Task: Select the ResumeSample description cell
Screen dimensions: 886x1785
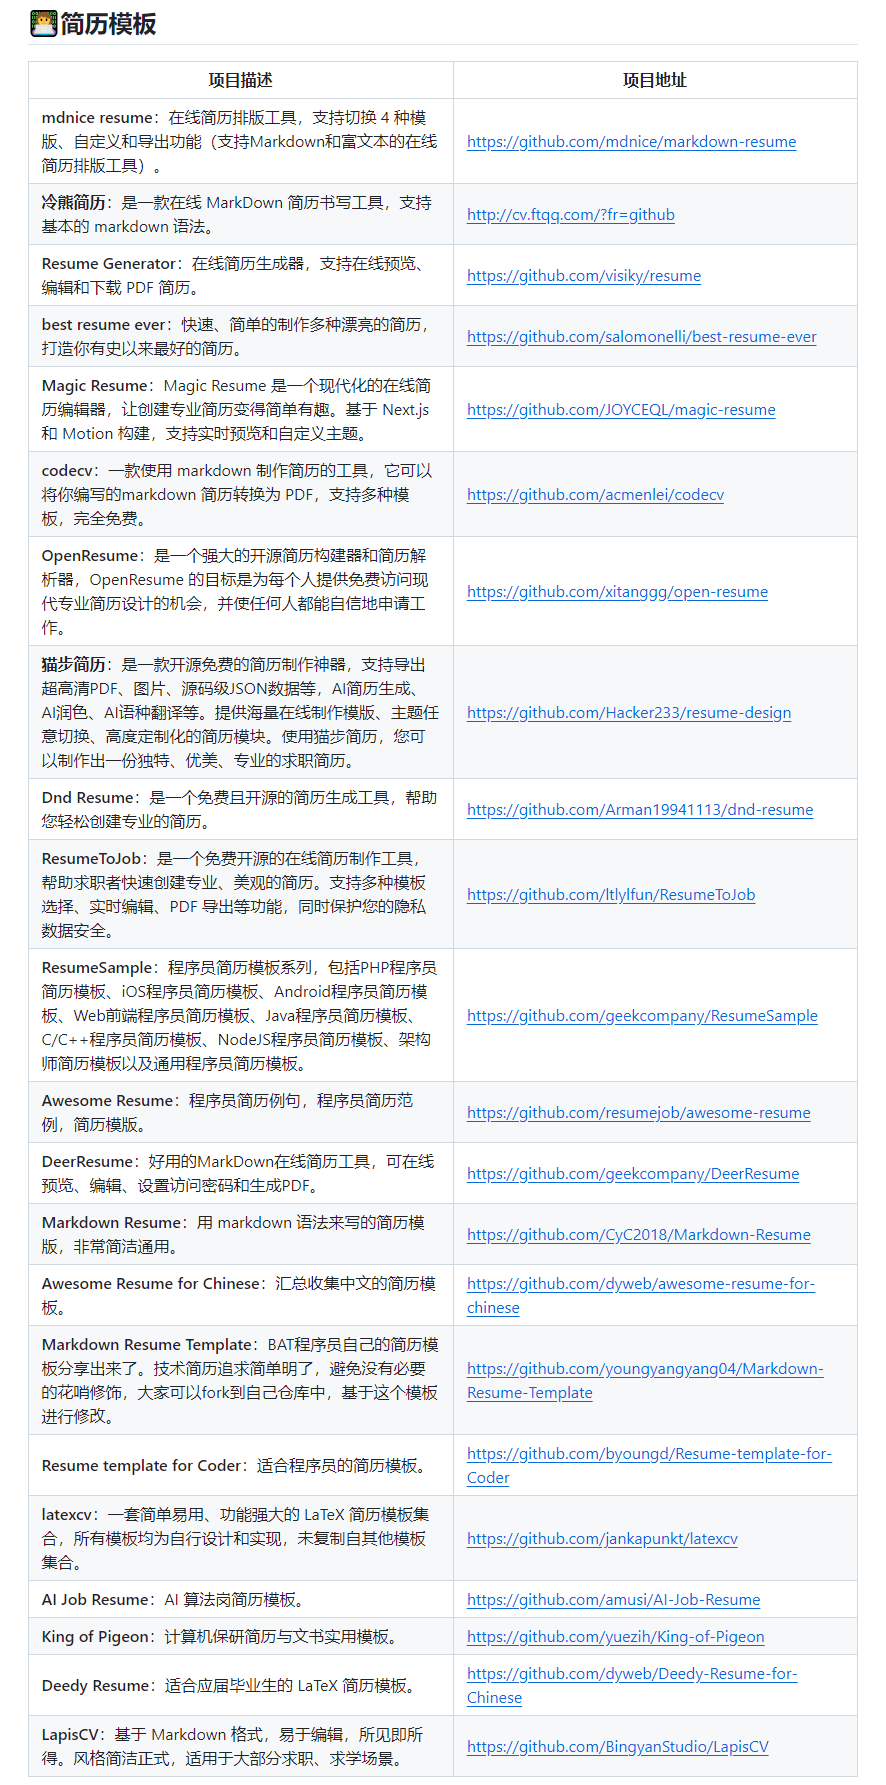Action: coord(240,1016)
